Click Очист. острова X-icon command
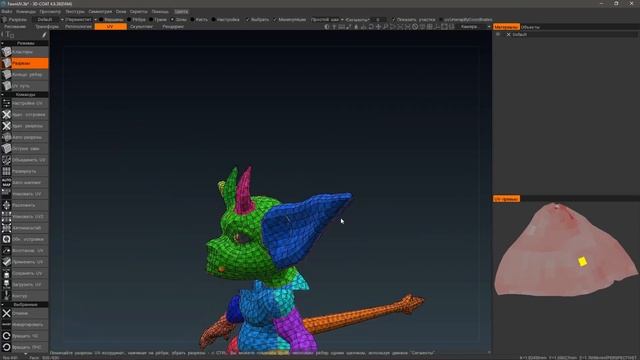 tap(24, 115)
